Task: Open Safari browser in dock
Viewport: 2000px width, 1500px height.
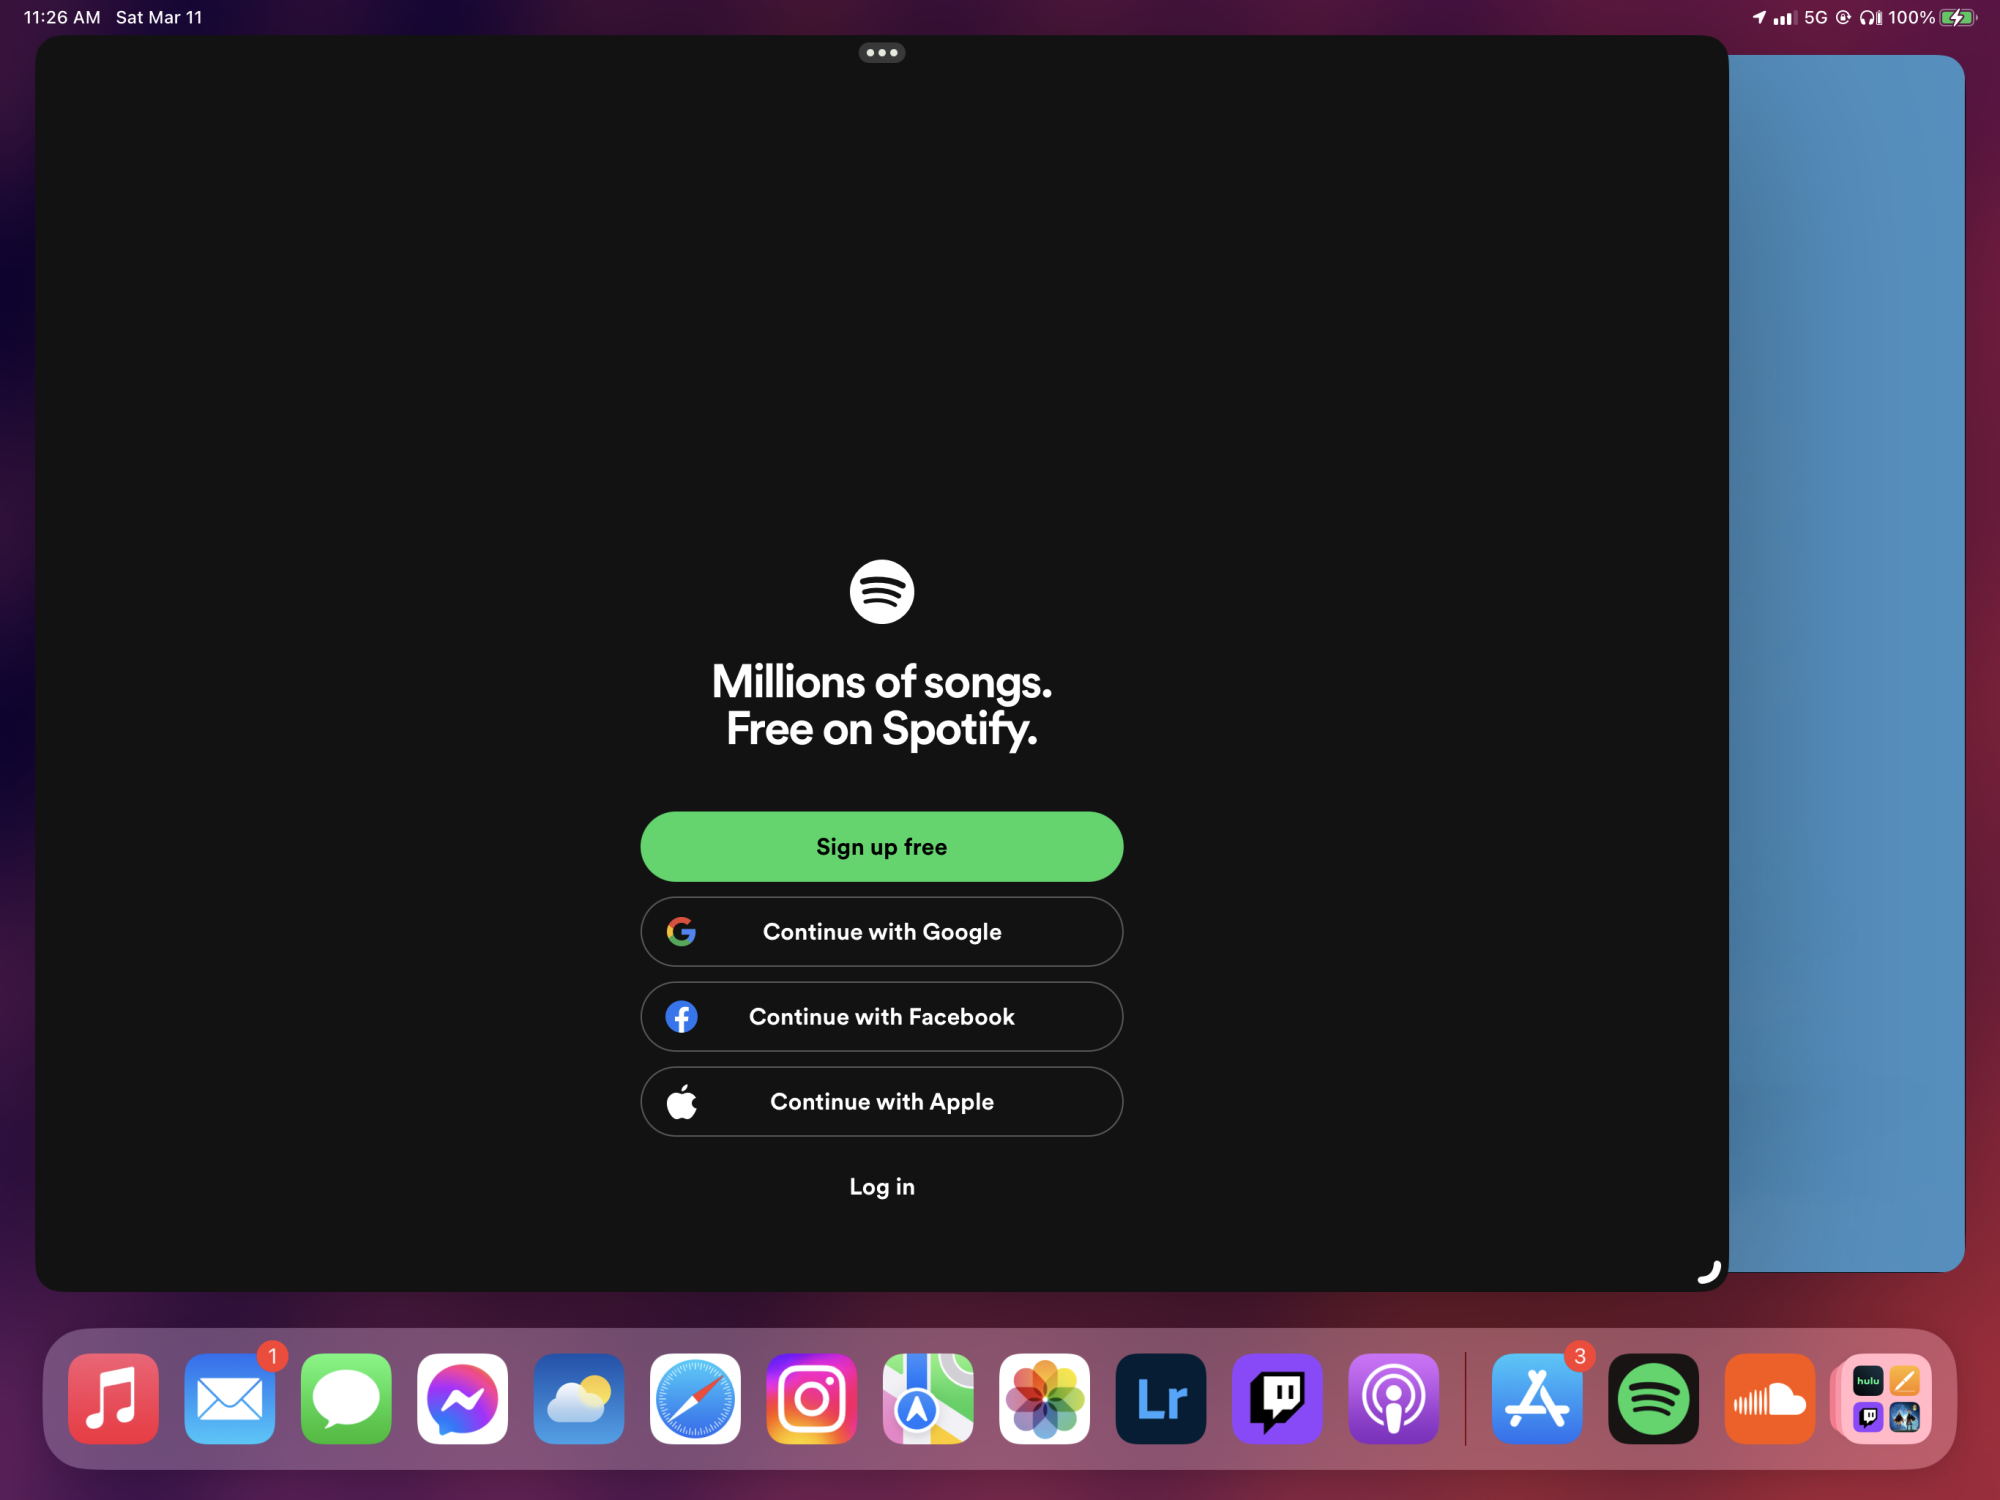Action: tap(695, 1399)
